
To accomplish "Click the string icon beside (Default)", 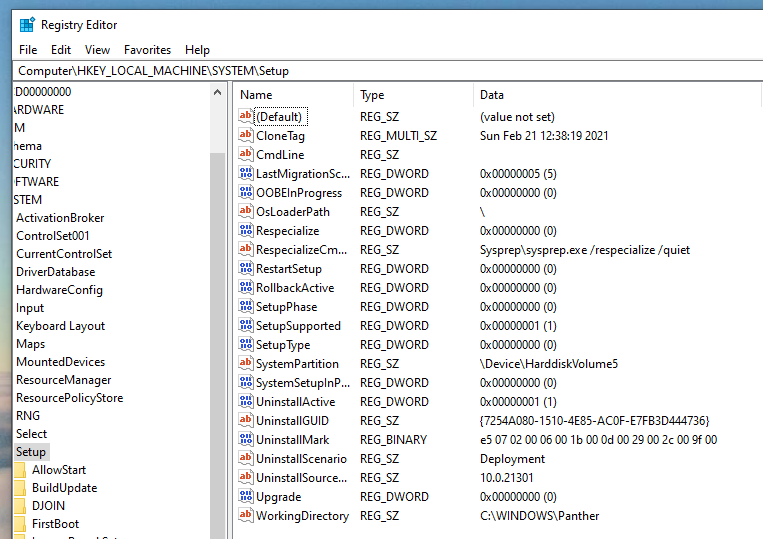I will coord(246,116).
